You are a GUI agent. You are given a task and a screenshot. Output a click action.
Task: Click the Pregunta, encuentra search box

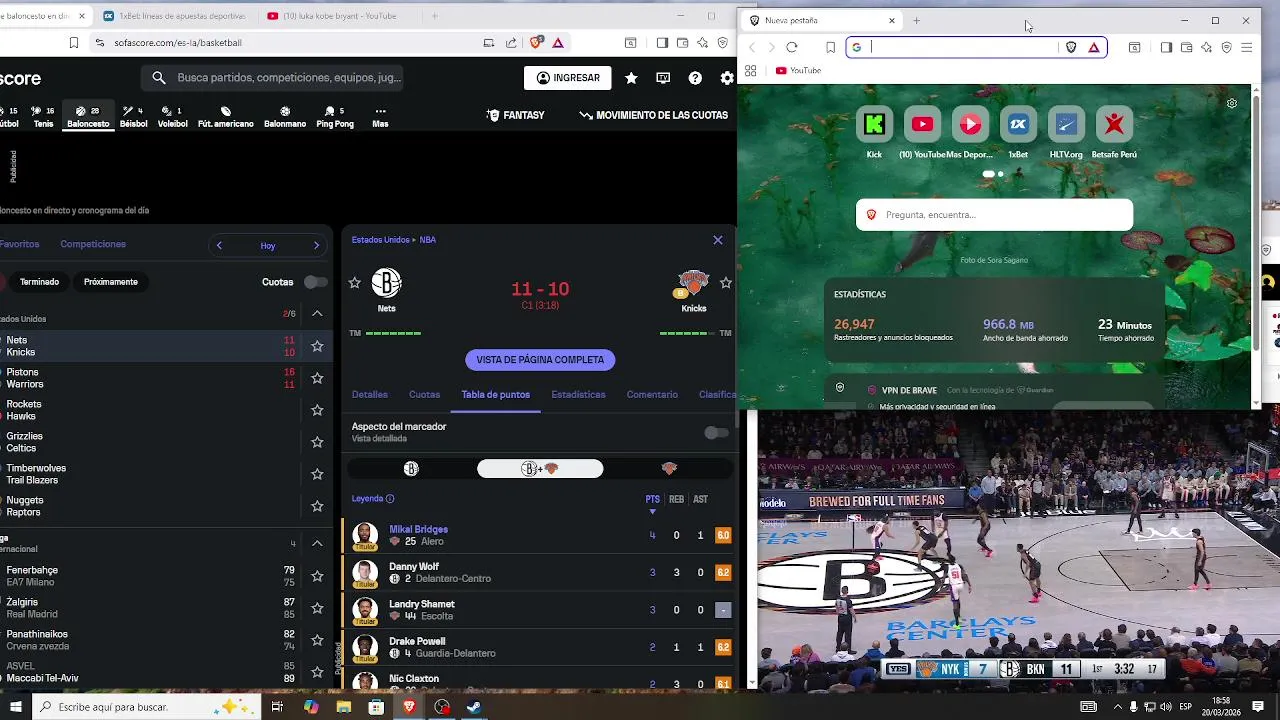click(994, 215)
